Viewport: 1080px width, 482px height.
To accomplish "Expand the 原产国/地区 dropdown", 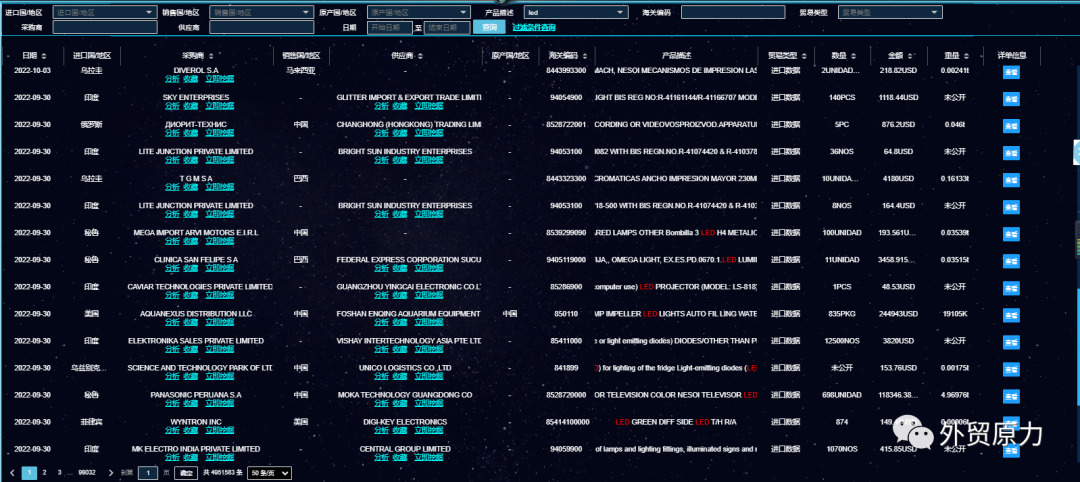I will pyautogui.click(x=419, y=12).
